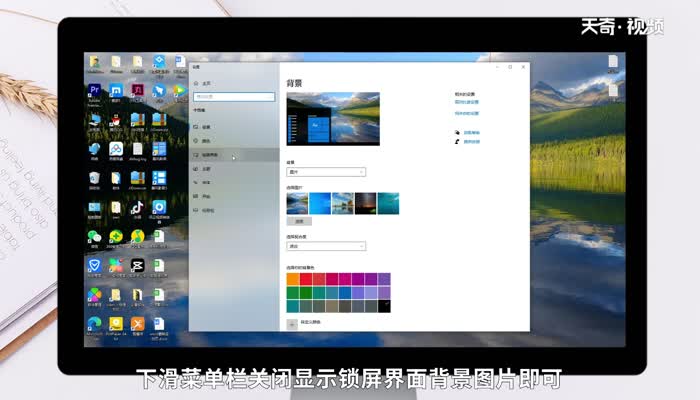Choose the night sky picture thumbnail

(366, 204)
